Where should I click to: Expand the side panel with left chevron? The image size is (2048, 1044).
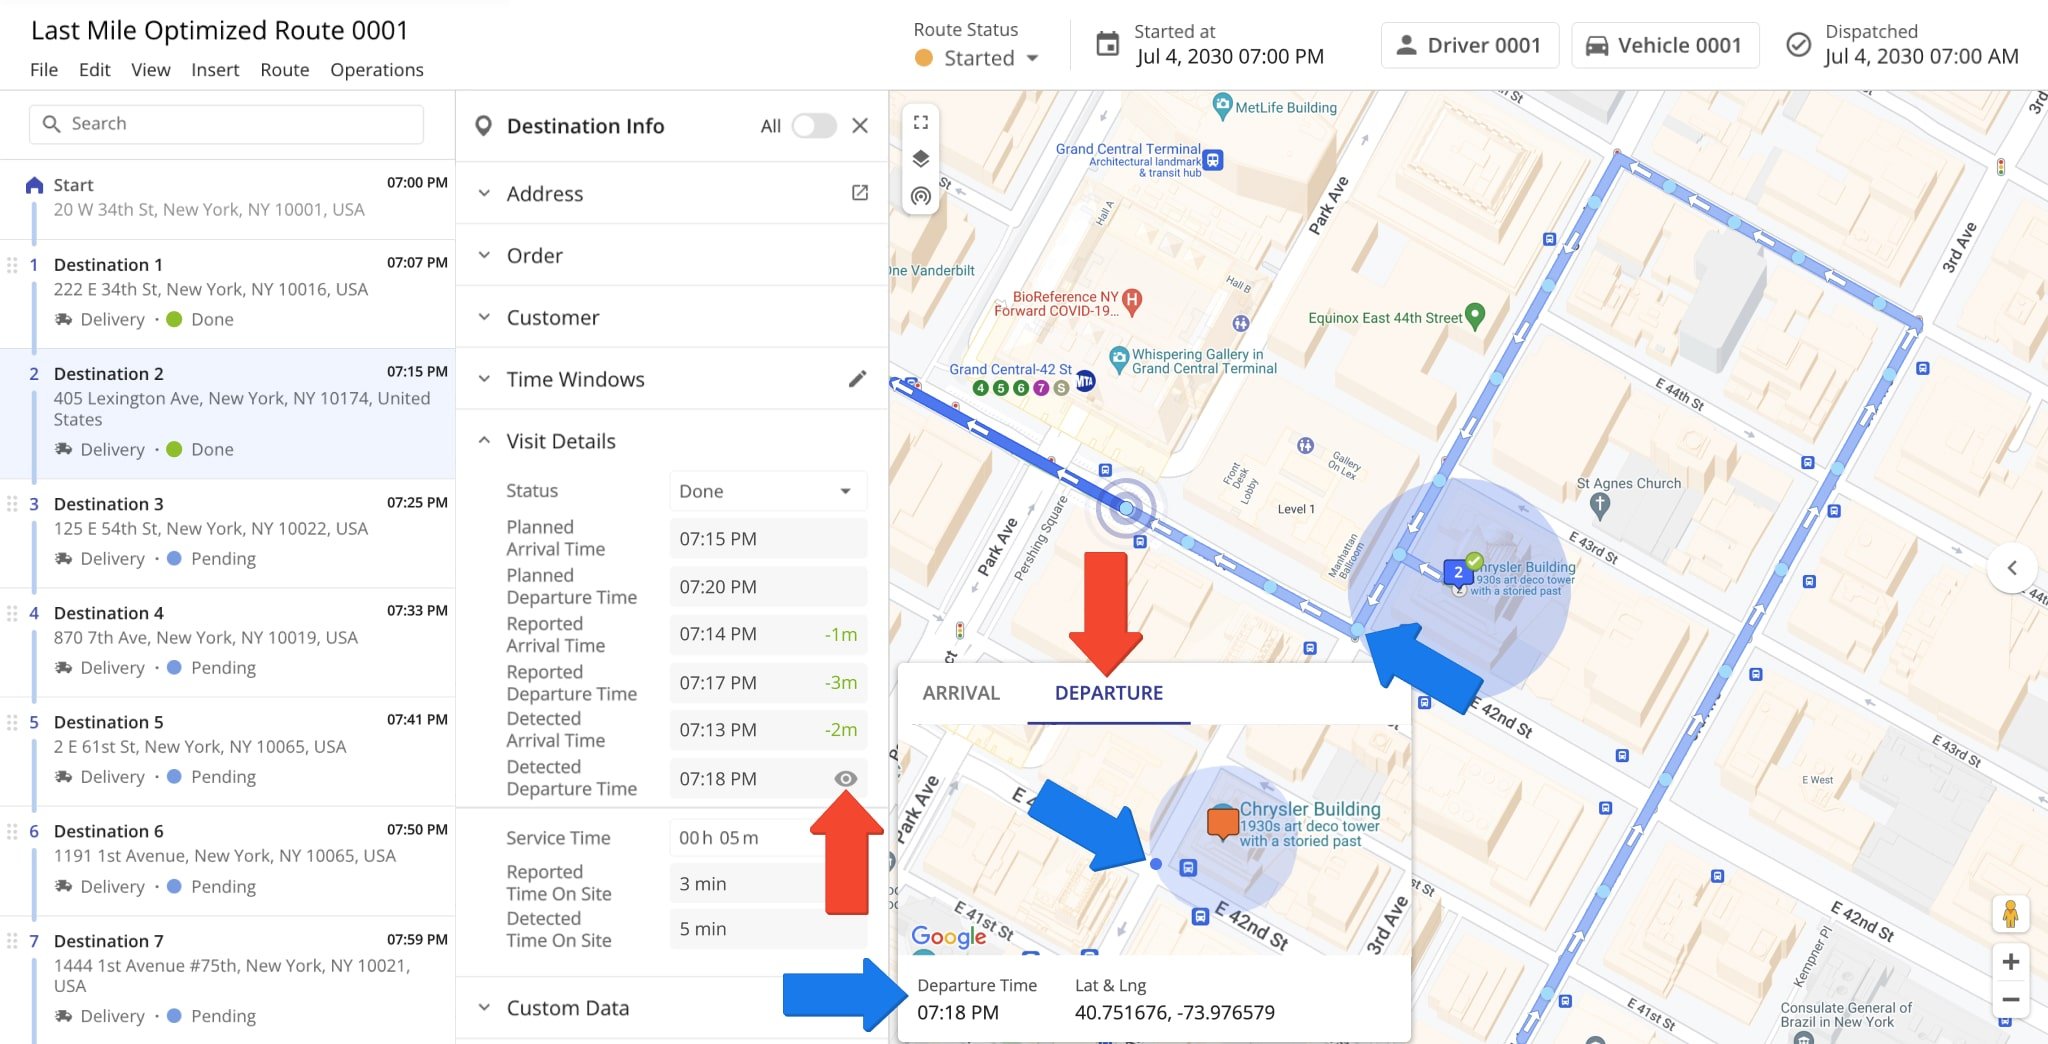pos(2012,568)
